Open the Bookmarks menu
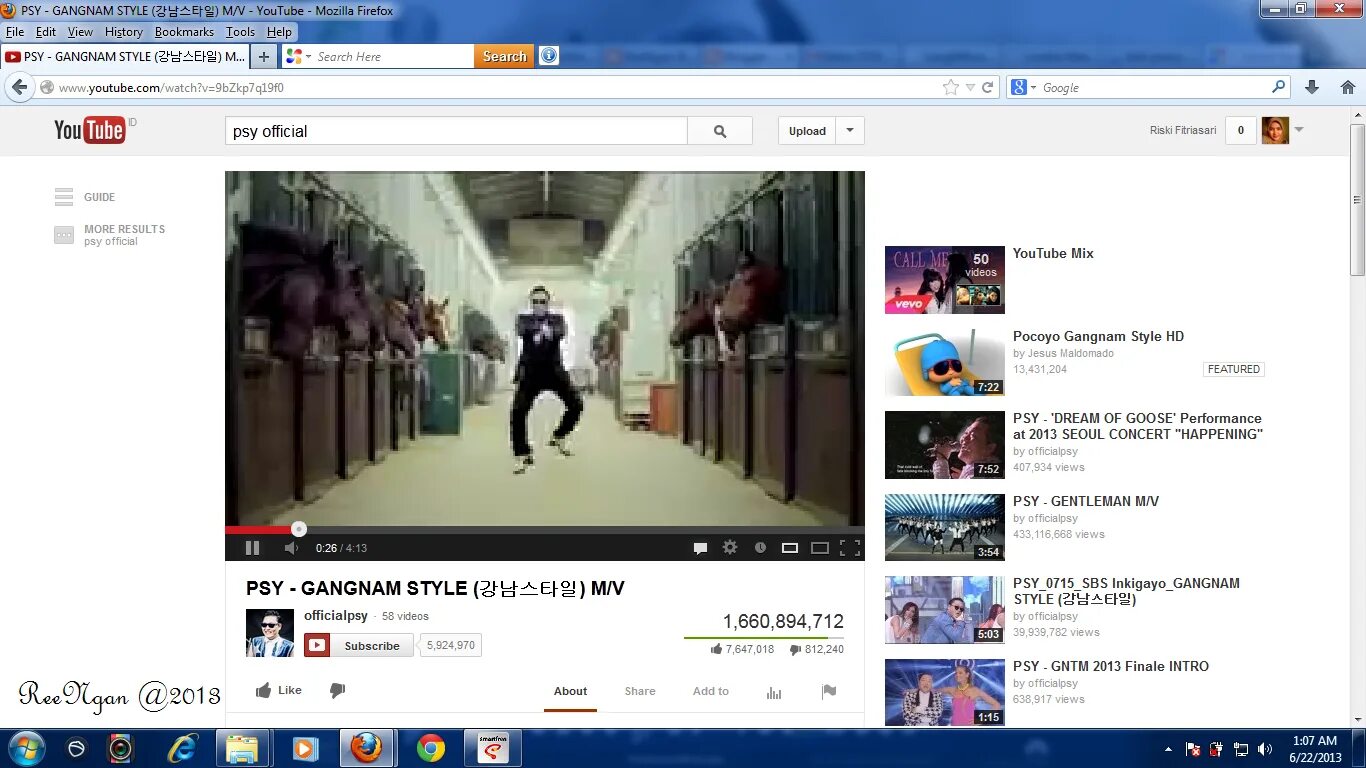1366x768 pixels. 184,31
